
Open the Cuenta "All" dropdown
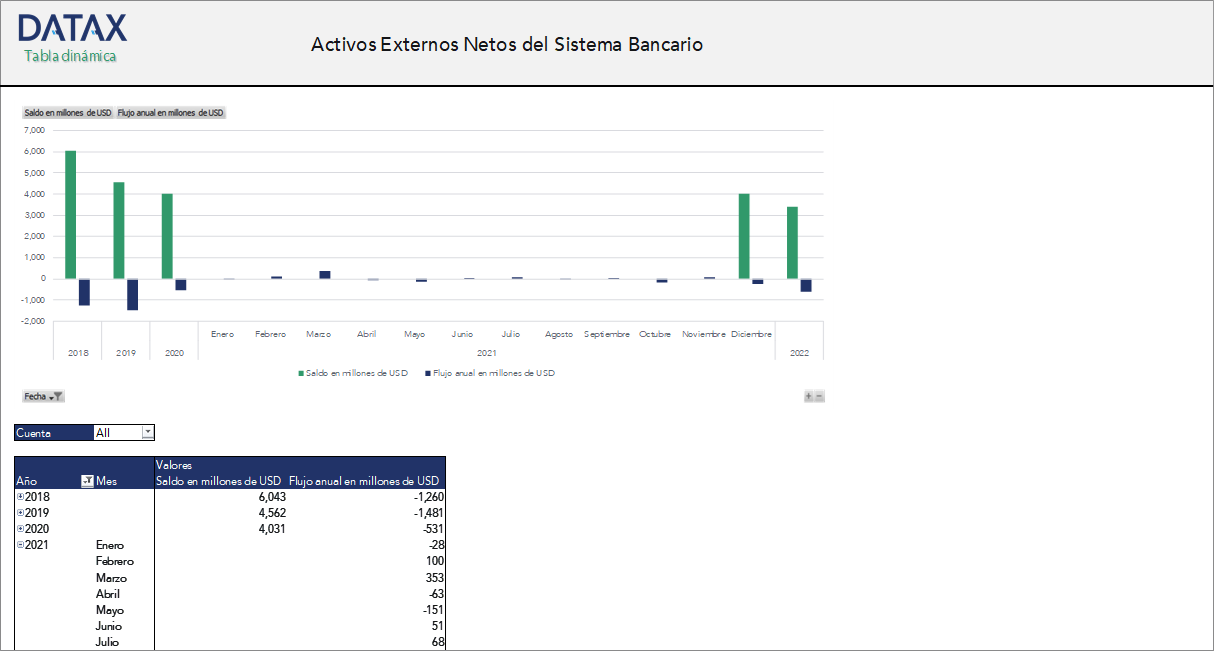pos(148,432)
